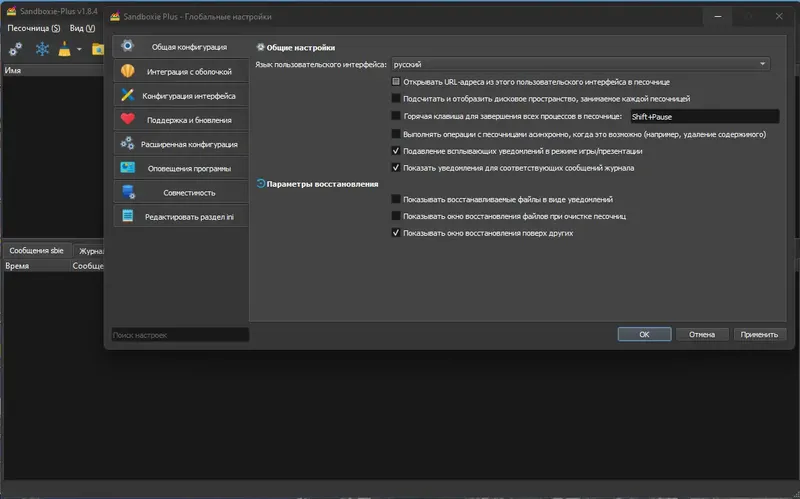800x499 pixels.
Task: Enable showing recoverable files as notifications
Action: [x=396, y=199]
